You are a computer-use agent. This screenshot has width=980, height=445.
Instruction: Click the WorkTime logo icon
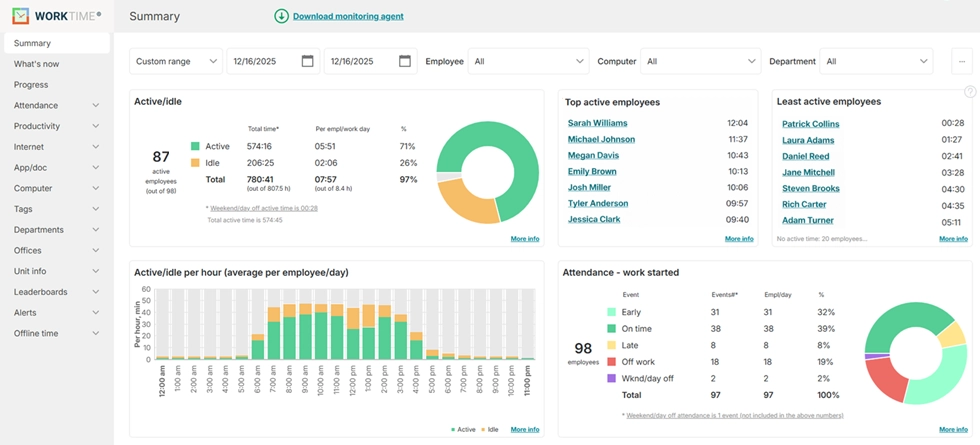[20, 16]
